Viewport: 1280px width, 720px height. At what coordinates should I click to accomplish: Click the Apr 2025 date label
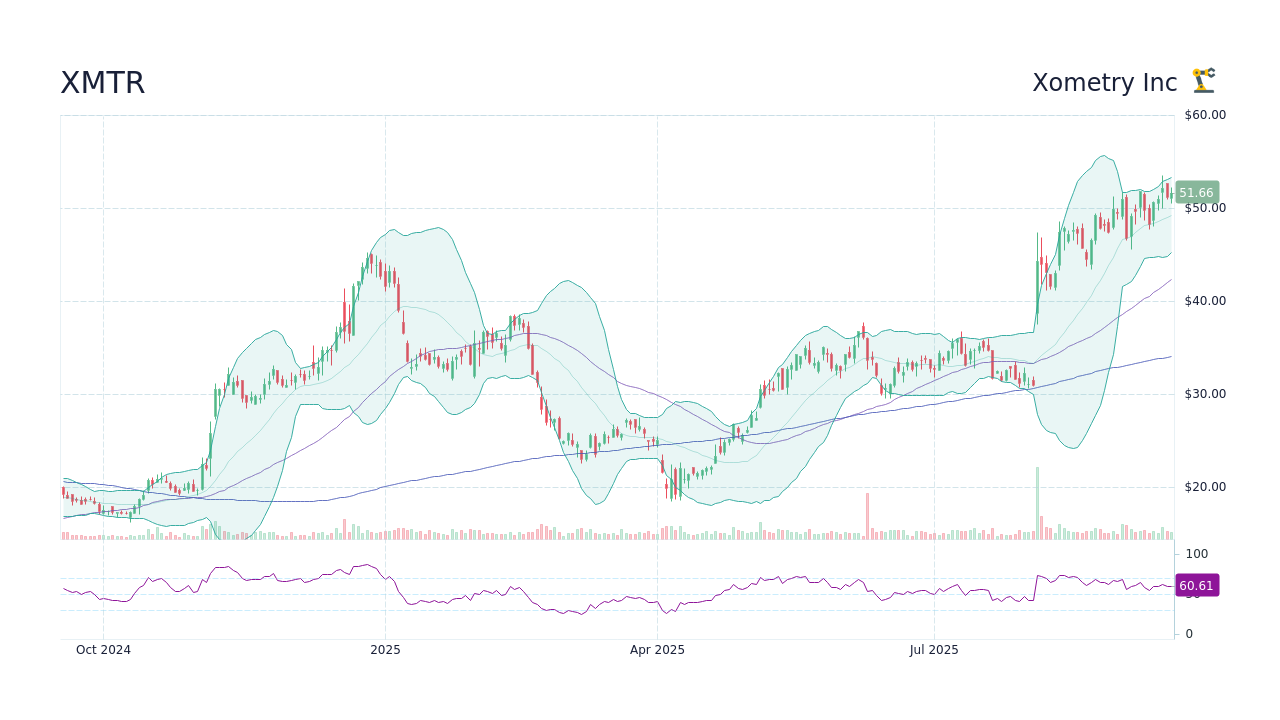657,650
